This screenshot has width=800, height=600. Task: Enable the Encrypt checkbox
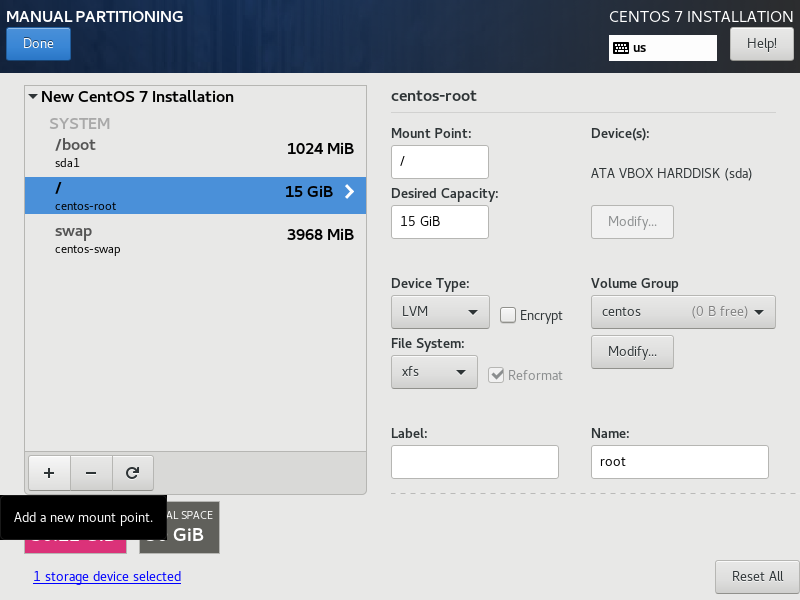pyautogui.click(x=508, y=315)
